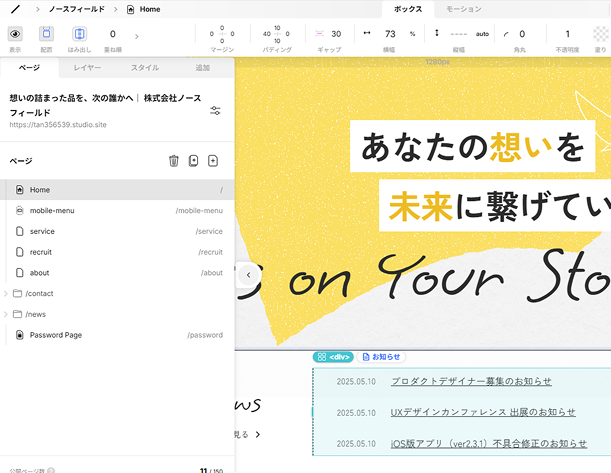Open the モーション tab
The height and width of the screenshot is (473, 611).
click(463, 9)
